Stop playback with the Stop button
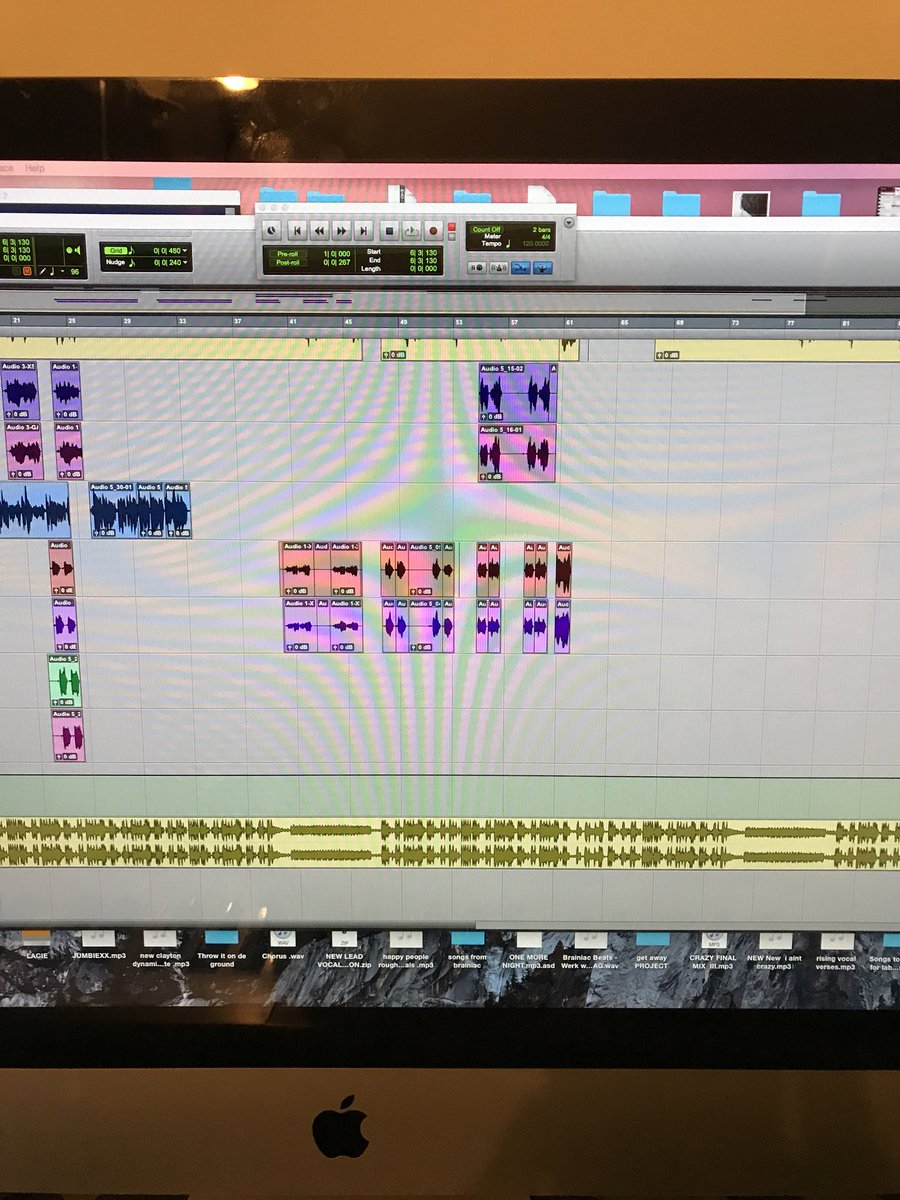 tap(390, 230)
